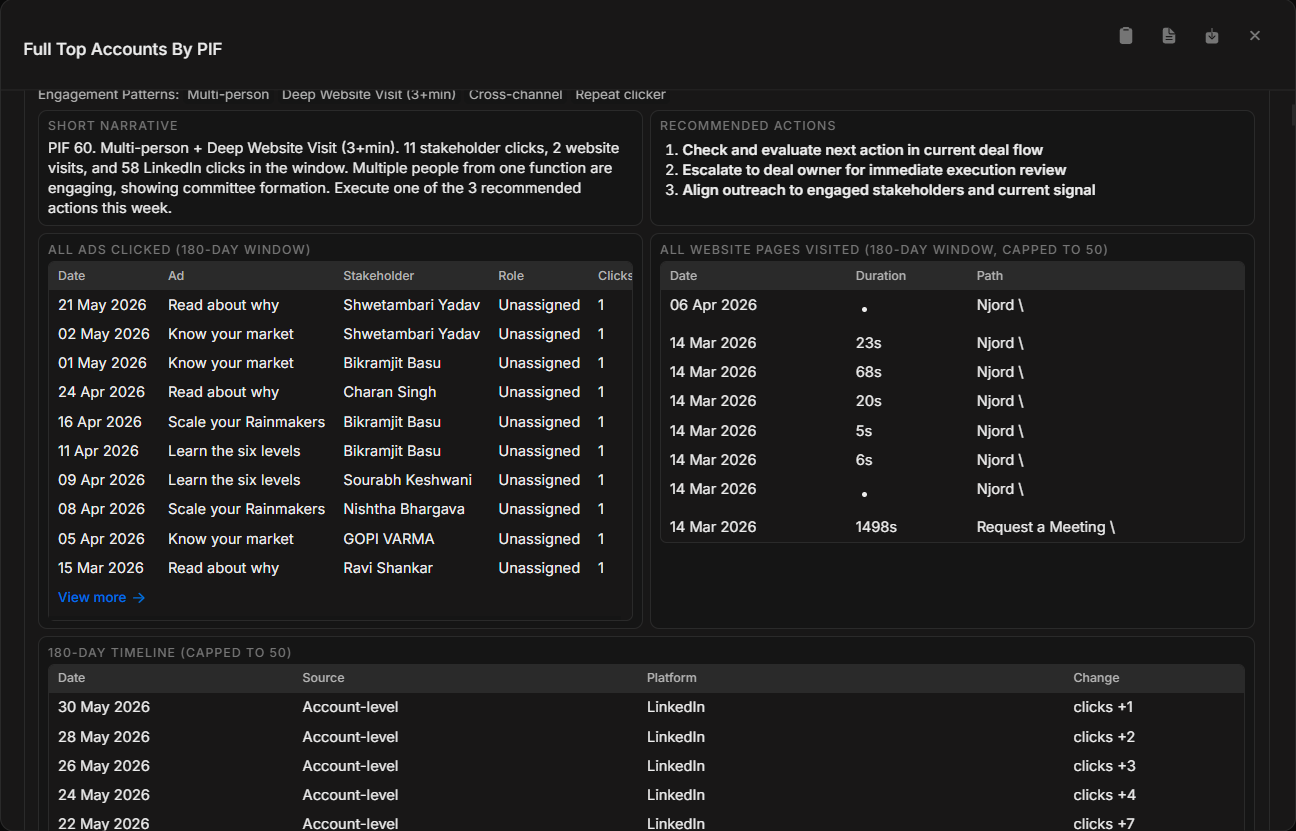Select stakeholder Charan Singh
This screenshot has width=1296, height=831.
390,392
